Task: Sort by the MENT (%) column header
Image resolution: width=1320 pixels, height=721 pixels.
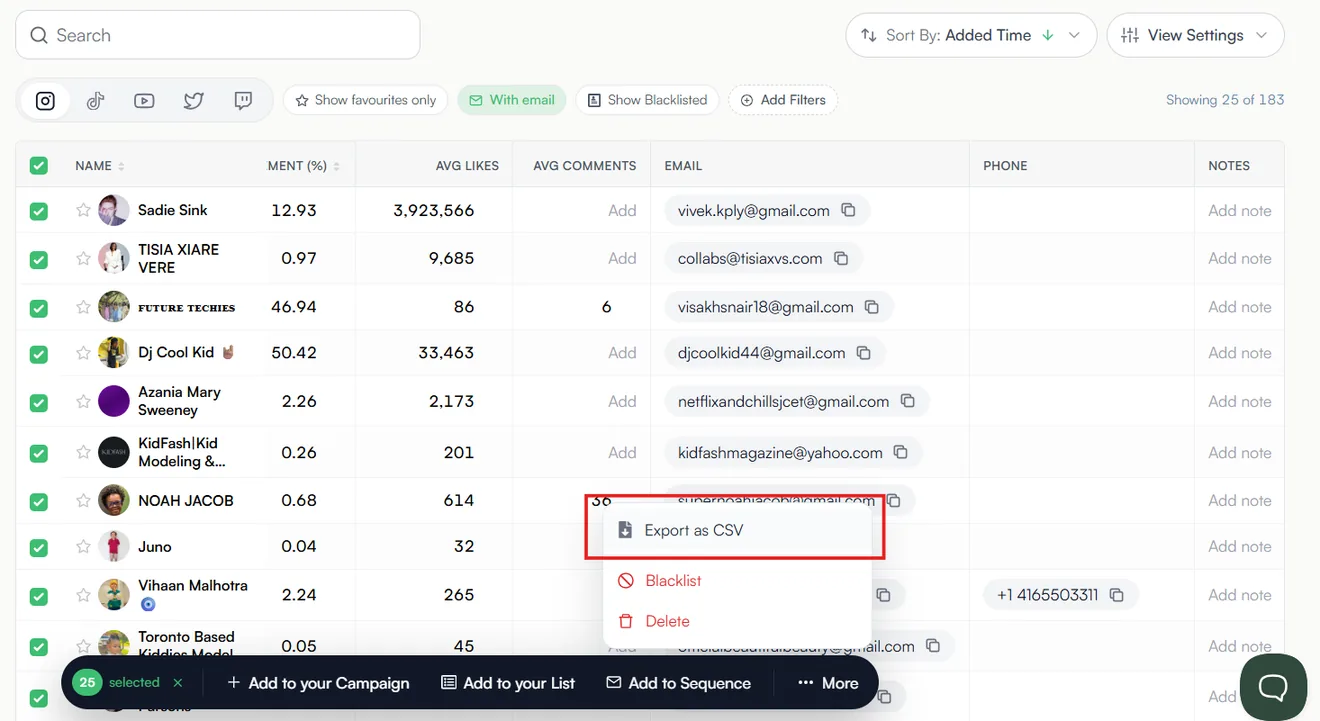Action: coord(303,166)
